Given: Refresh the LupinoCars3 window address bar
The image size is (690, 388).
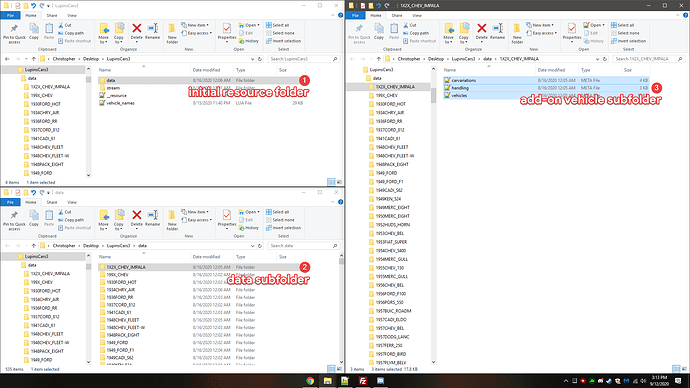Looking at the screenshot, I should click(x=260, y=59).
